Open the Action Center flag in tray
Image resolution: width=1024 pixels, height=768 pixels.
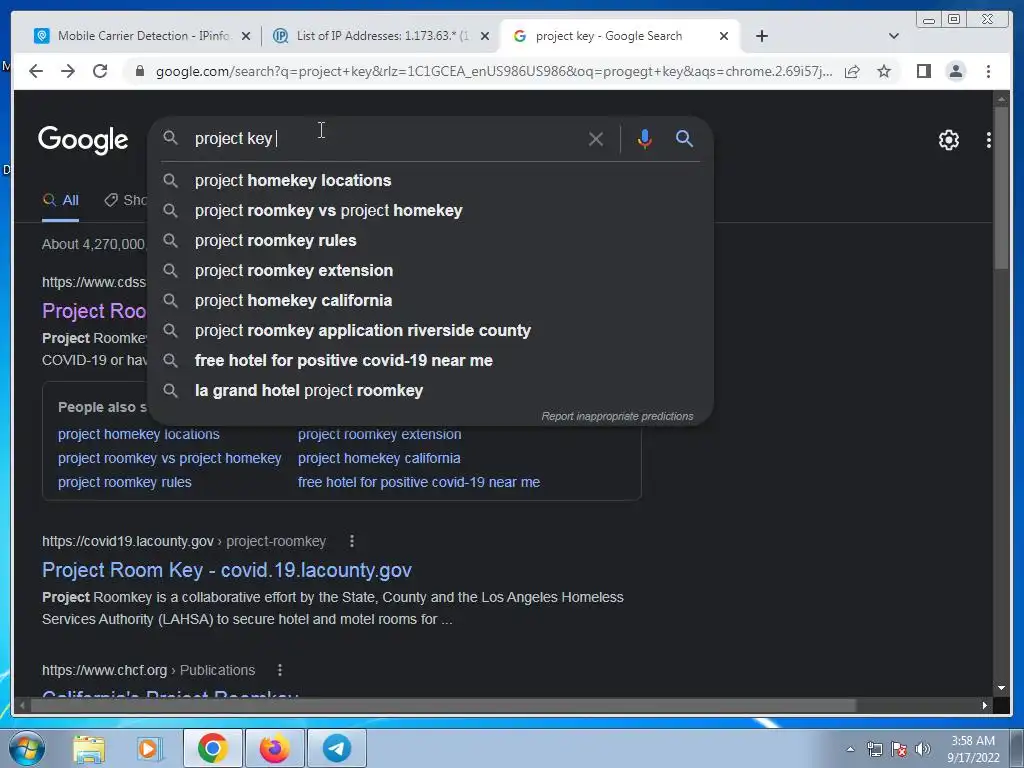click(x=899, y=749)
